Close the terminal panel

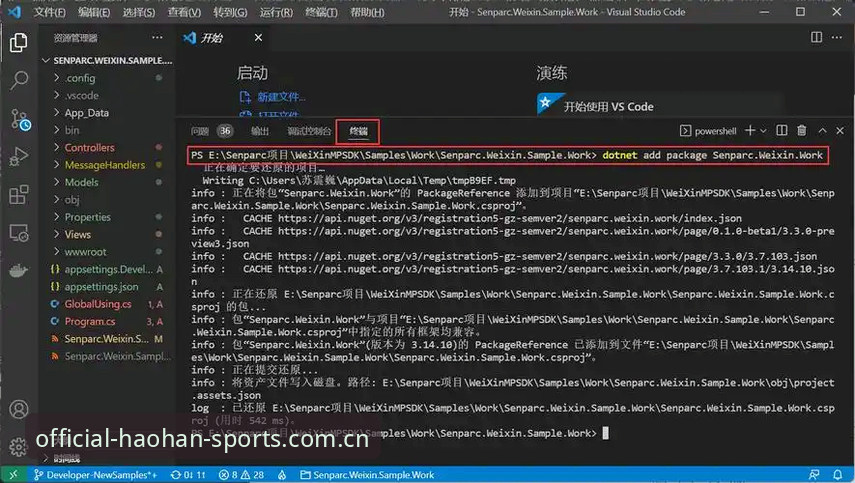[x=840, y=131]
